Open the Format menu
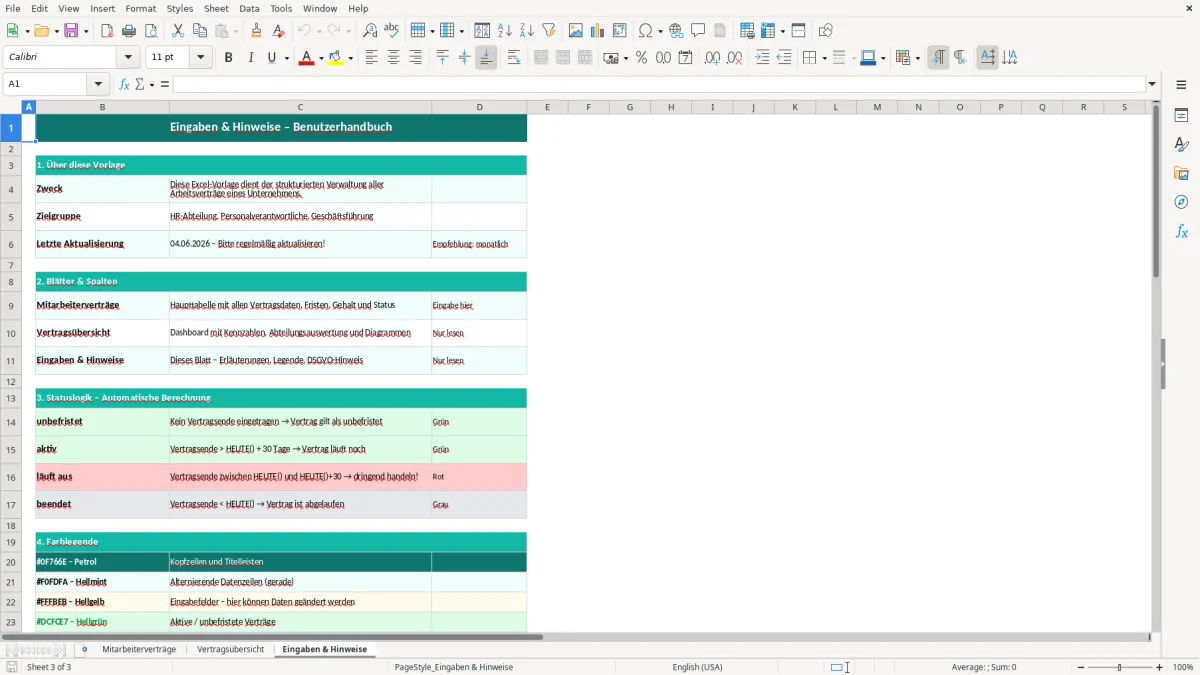The width and height of the screenshot is (1200, 675). 140,8
